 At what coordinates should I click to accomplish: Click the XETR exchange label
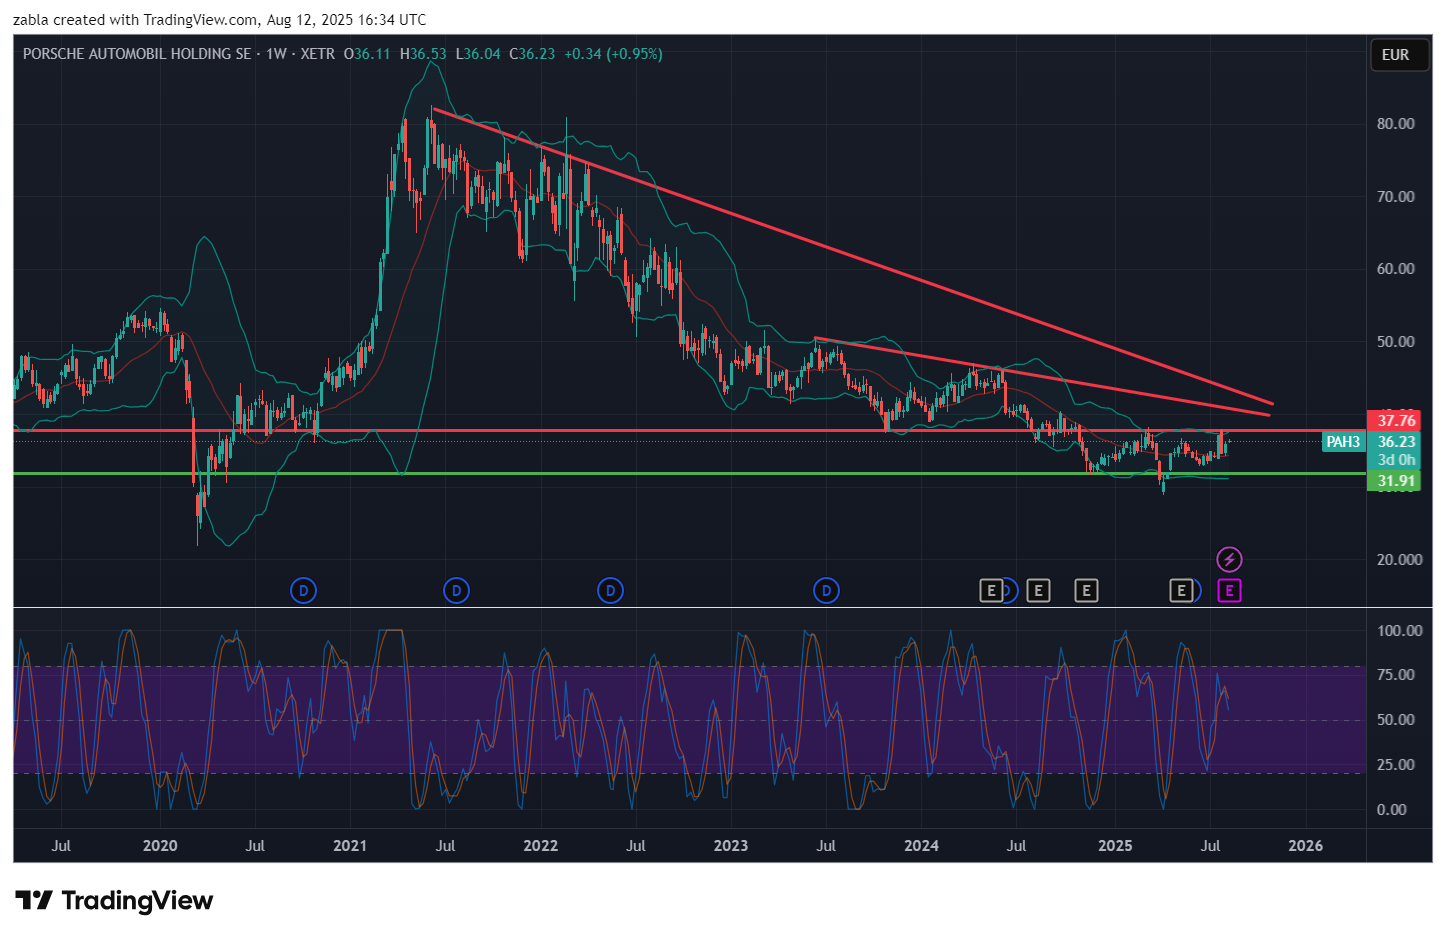(318, 54)
